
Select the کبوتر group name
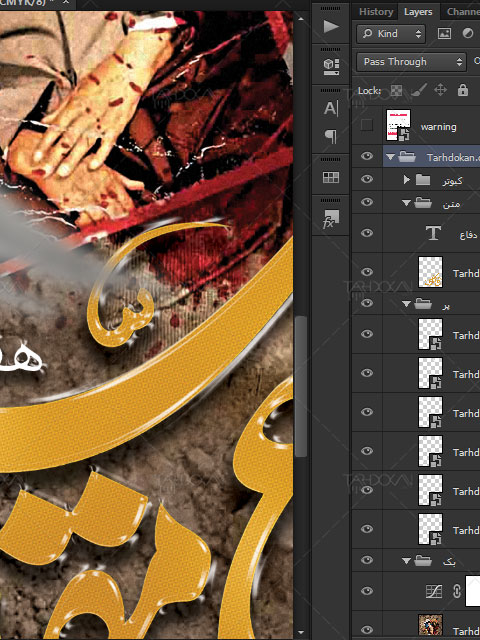click(x=452, y=181)
